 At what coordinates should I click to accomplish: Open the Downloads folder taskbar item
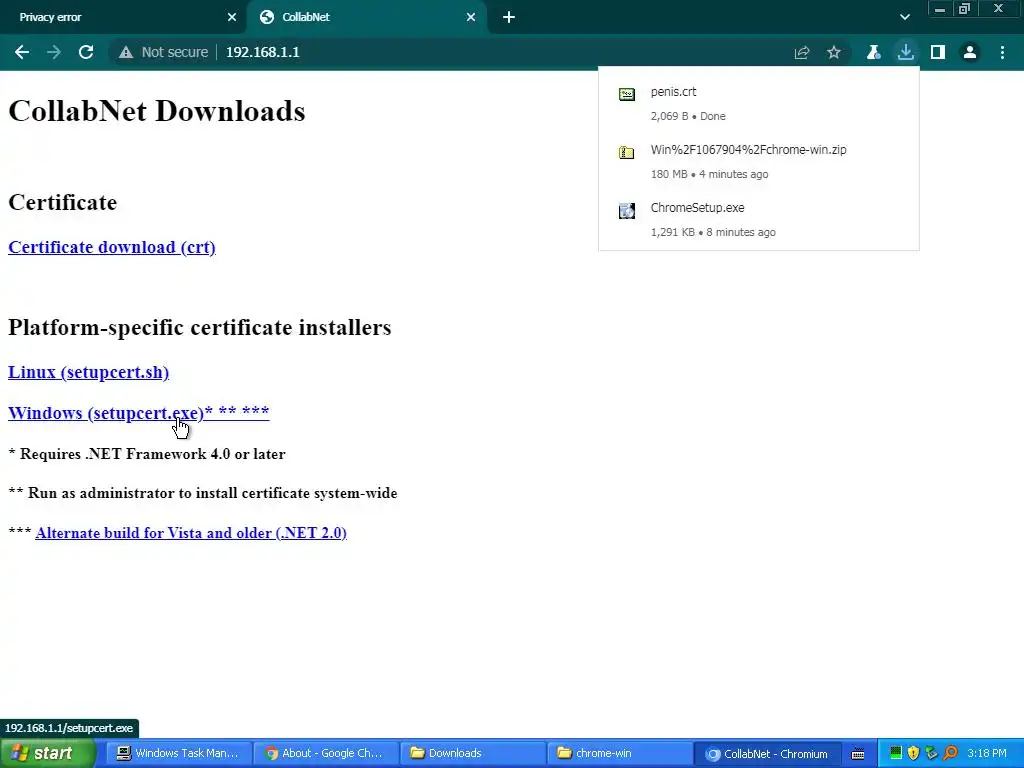point(472,753)
